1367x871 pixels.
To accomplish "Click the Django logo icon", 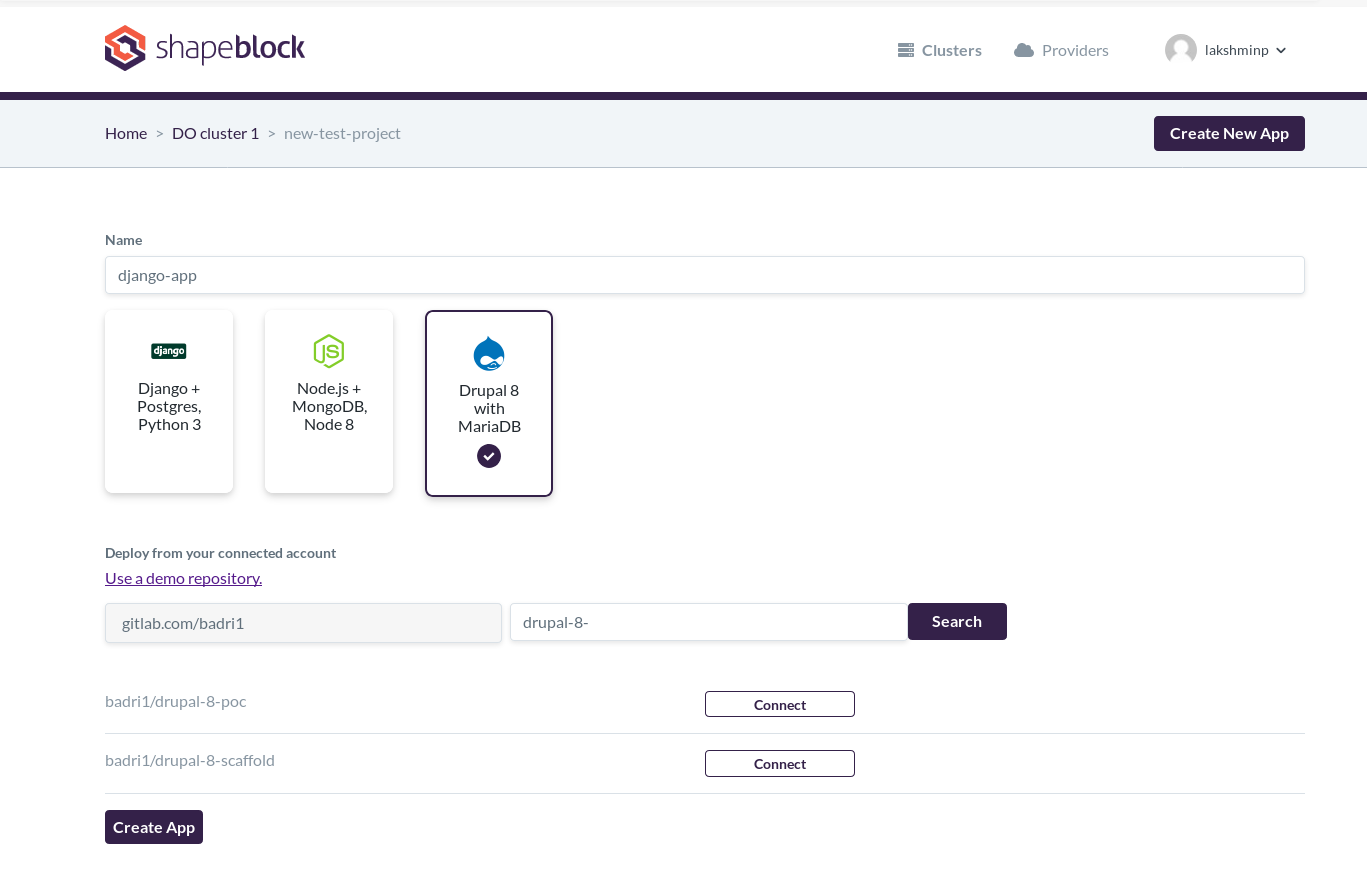I will (169, 351).
